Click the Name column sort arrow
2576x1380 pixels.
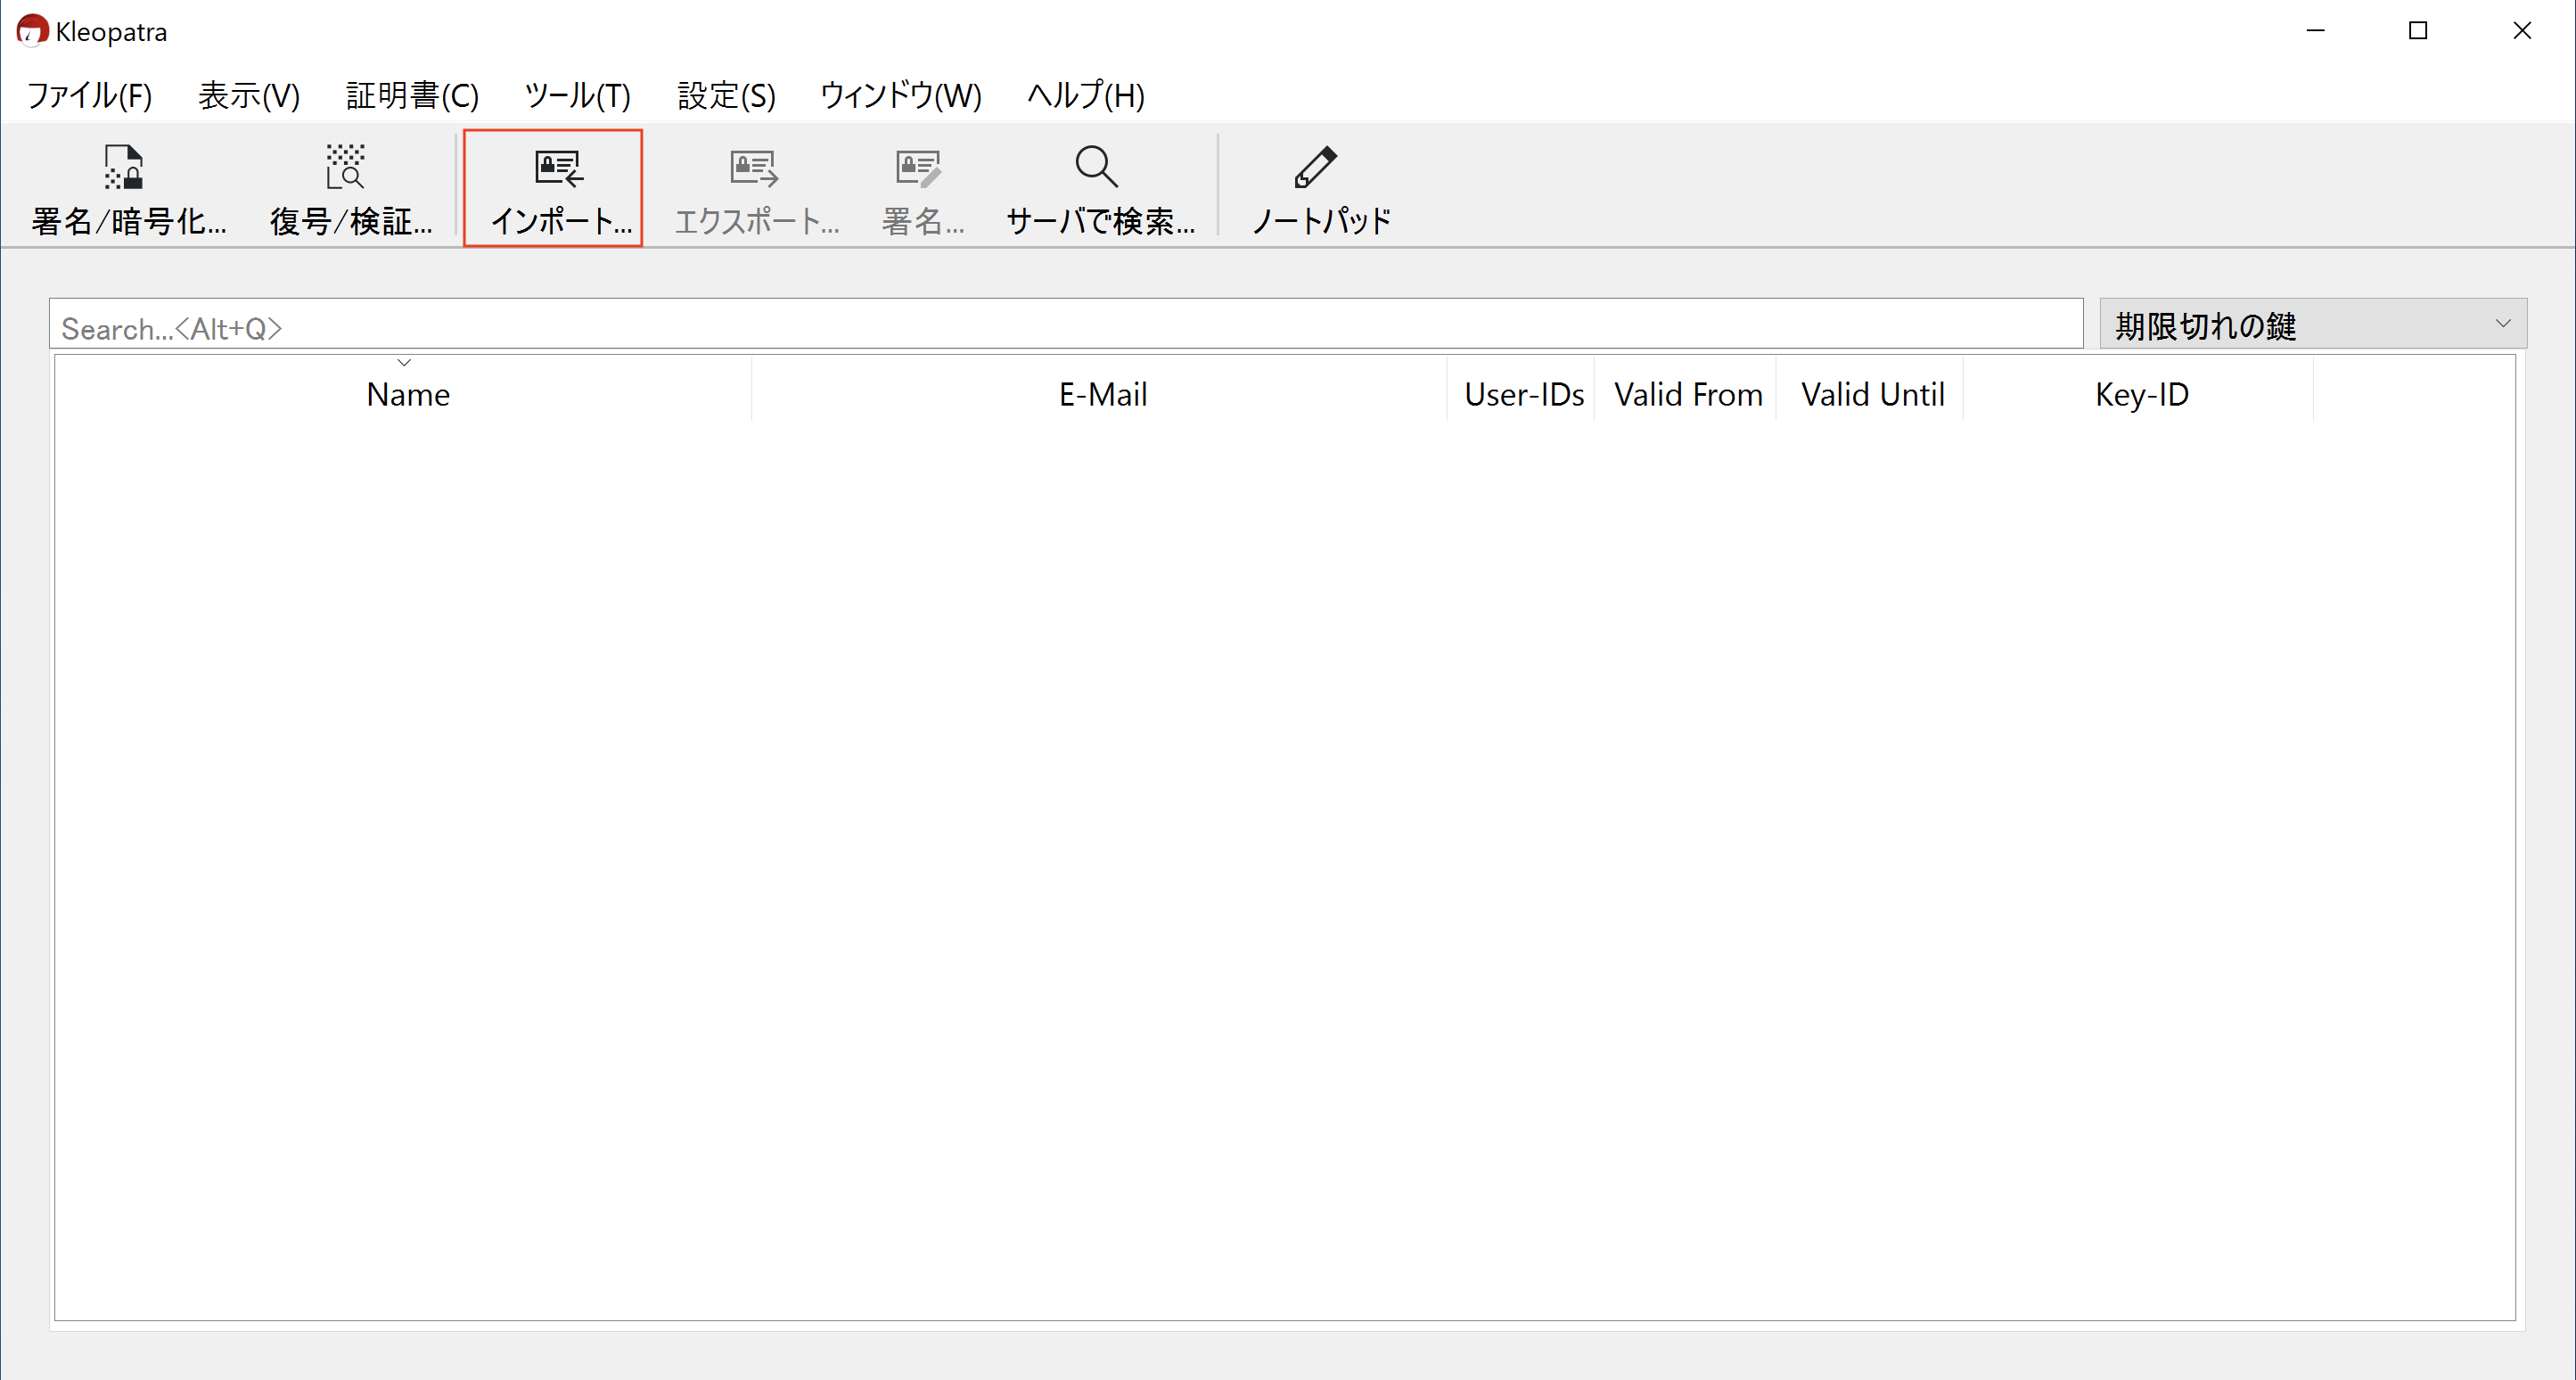[x=404, y=363]
